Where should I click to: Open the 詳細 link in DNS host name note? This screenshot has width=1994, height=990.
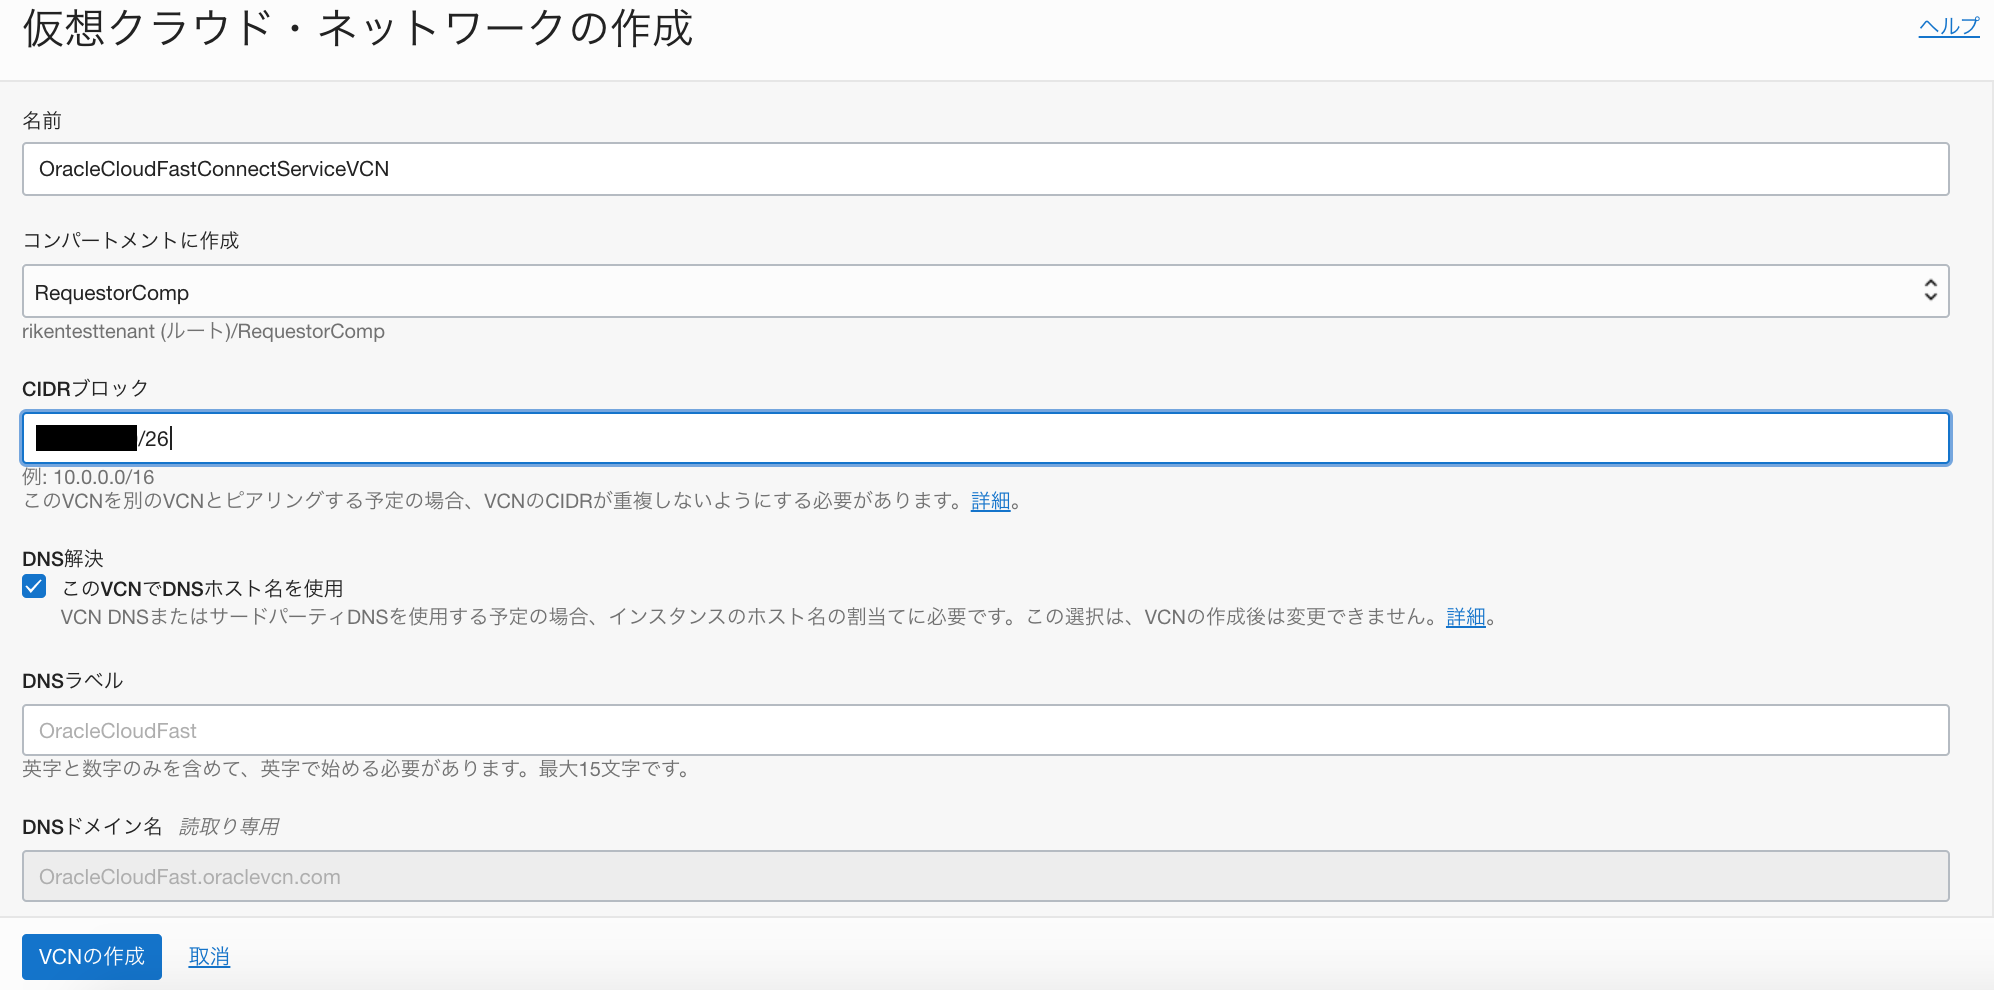[1465, 617]
